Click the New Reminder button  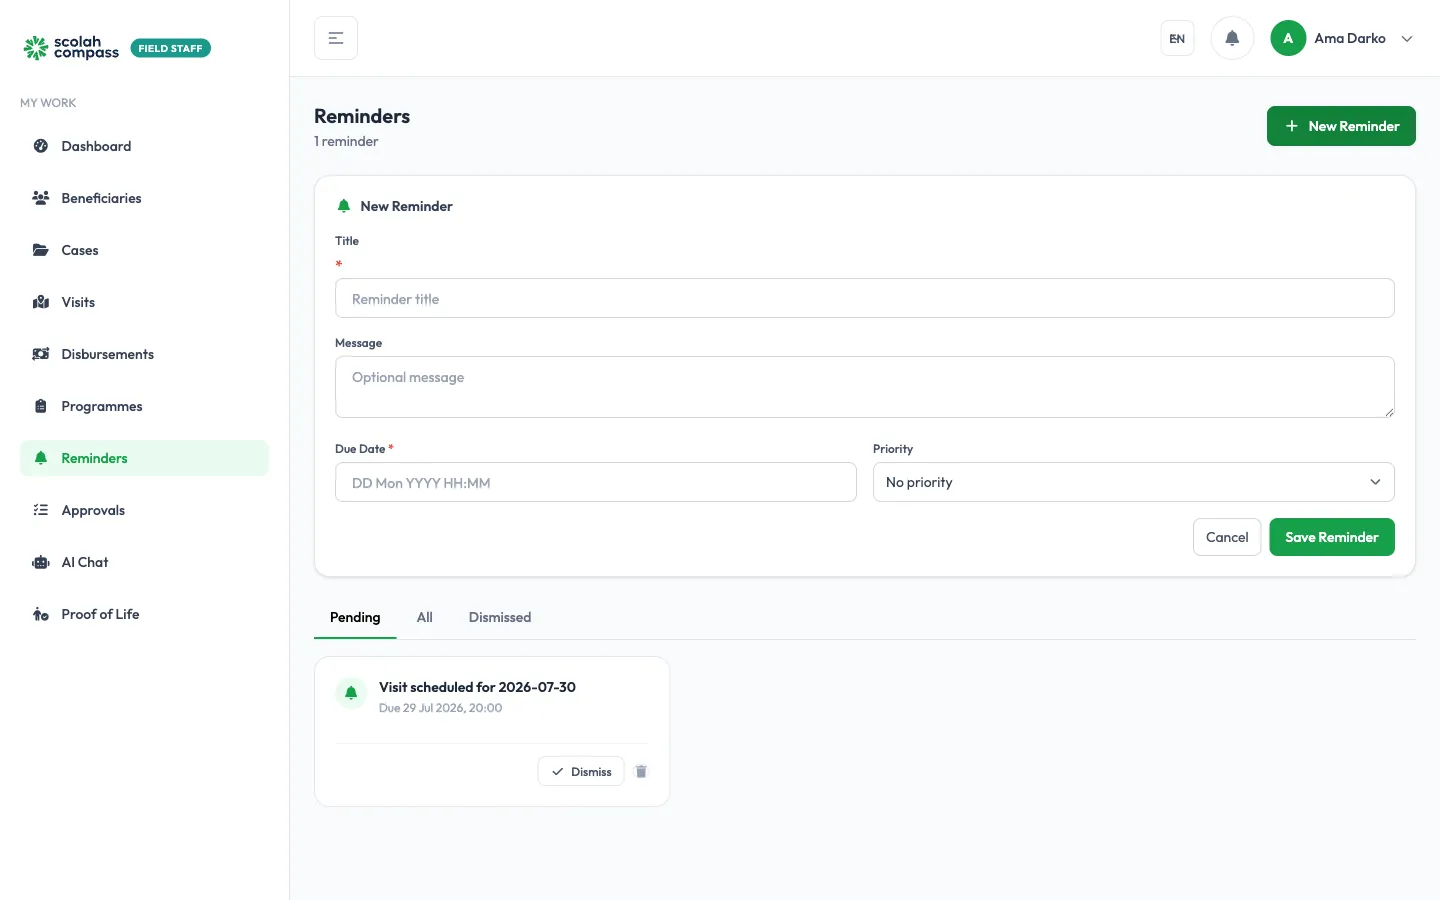coord(1341,126)
